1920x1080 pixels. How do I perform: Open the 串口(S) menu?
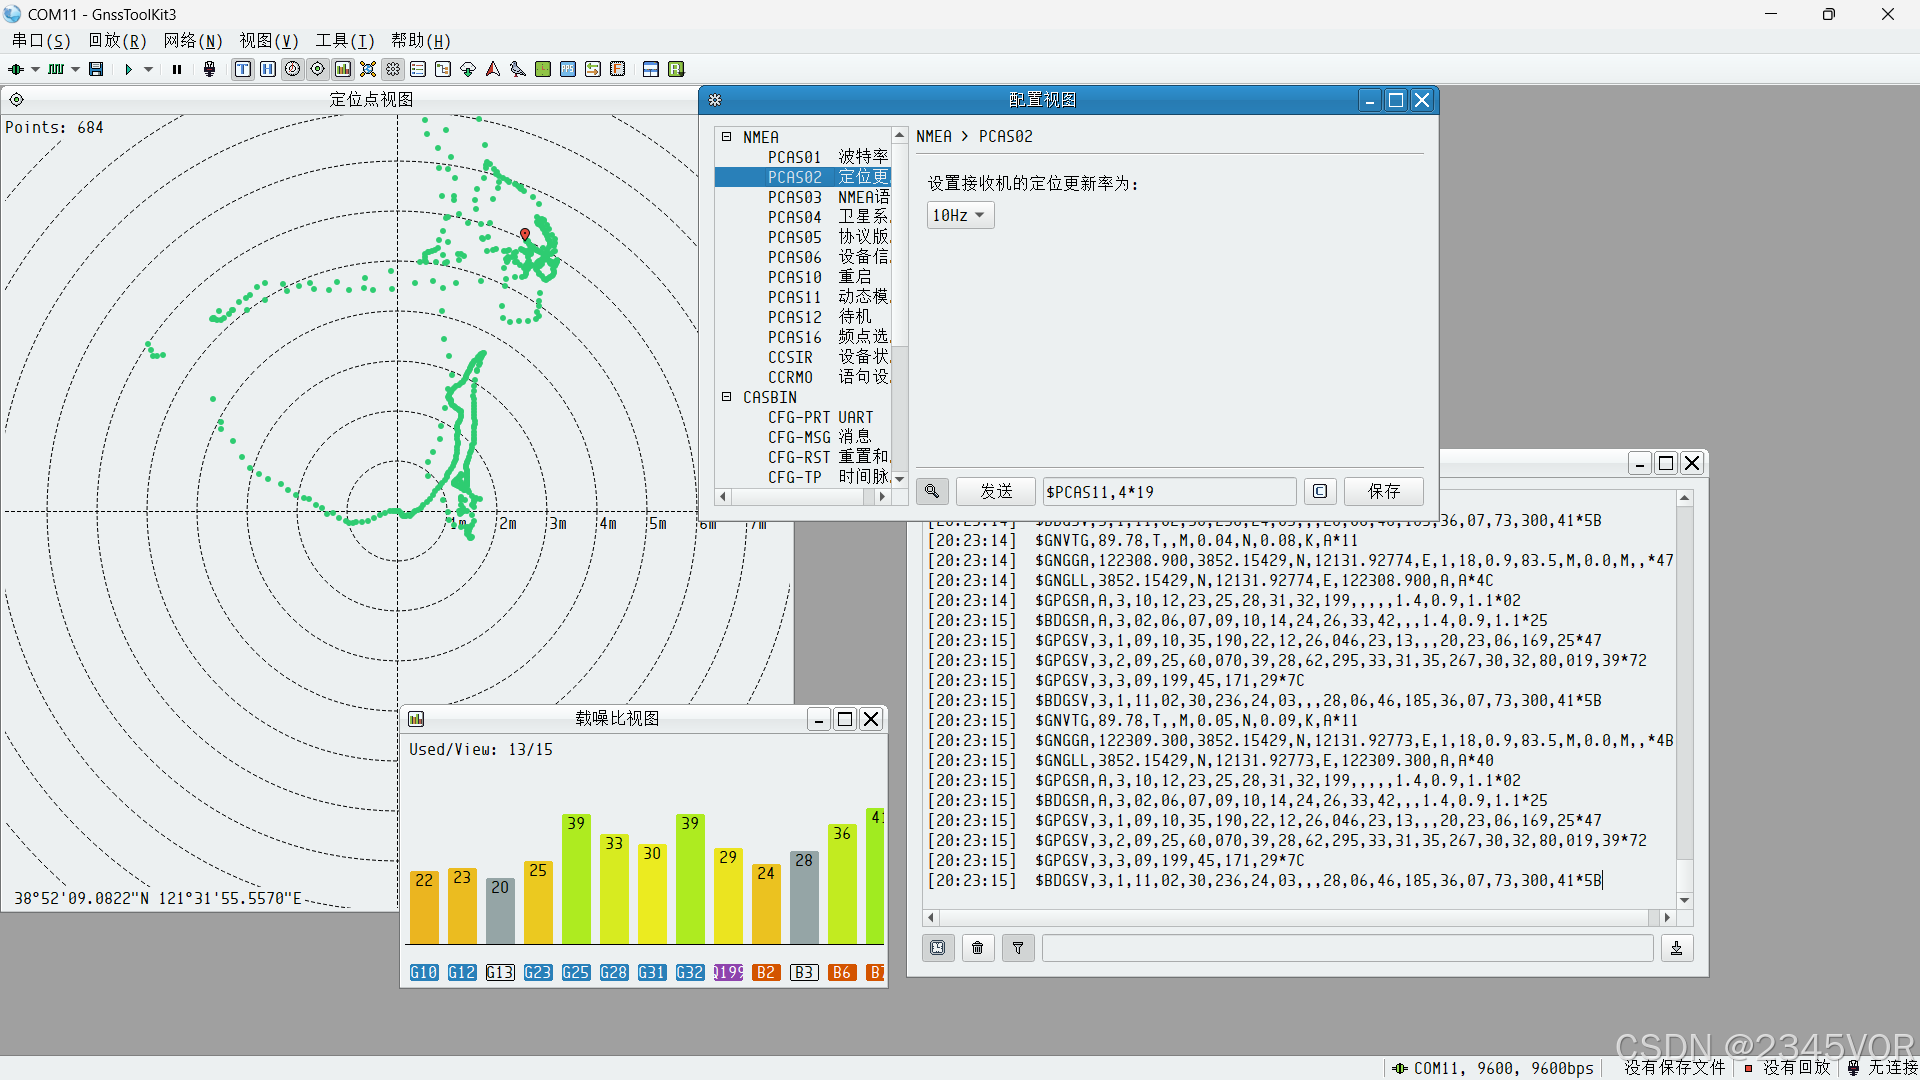[41, 41]
